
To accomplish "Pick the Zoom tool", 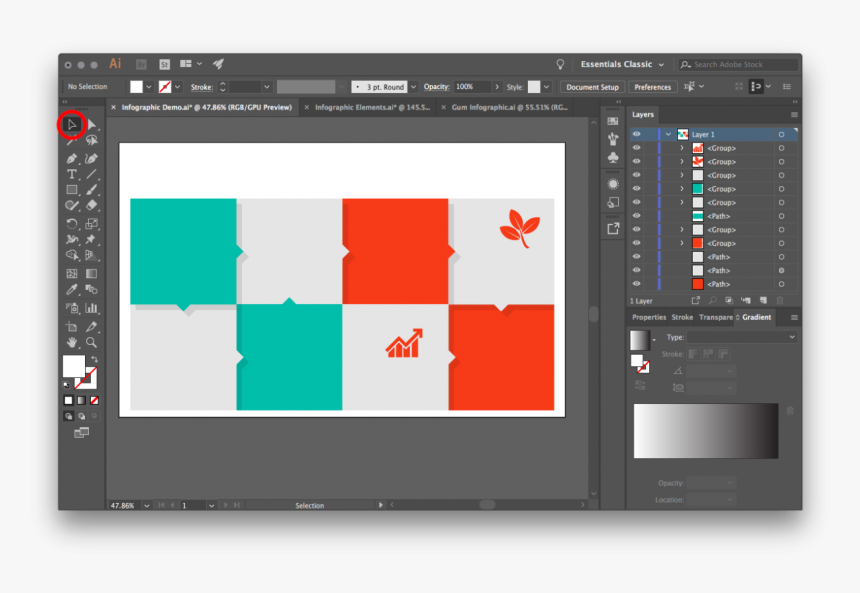I will [x=91, y=342].
